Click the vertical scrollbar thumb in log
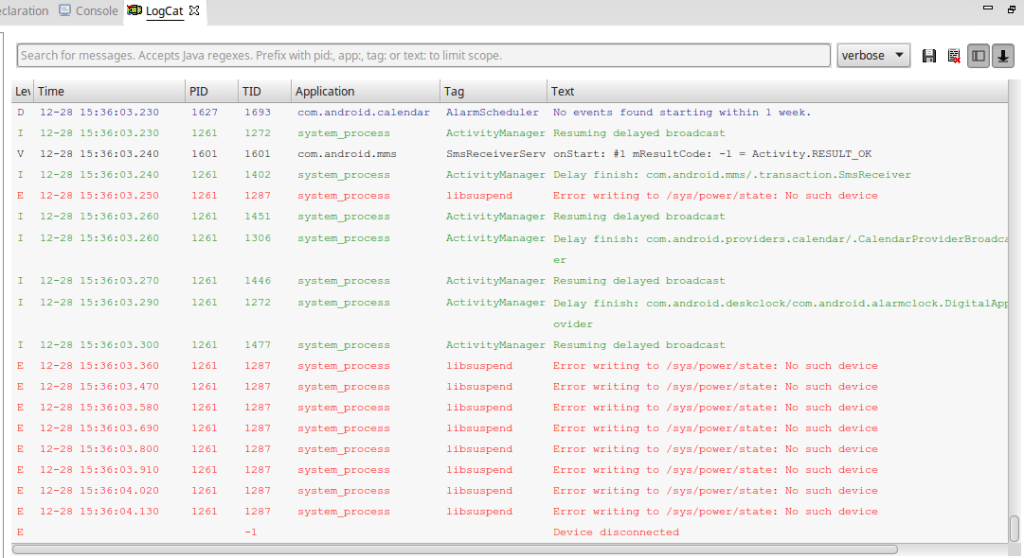 pos(1015,527)
